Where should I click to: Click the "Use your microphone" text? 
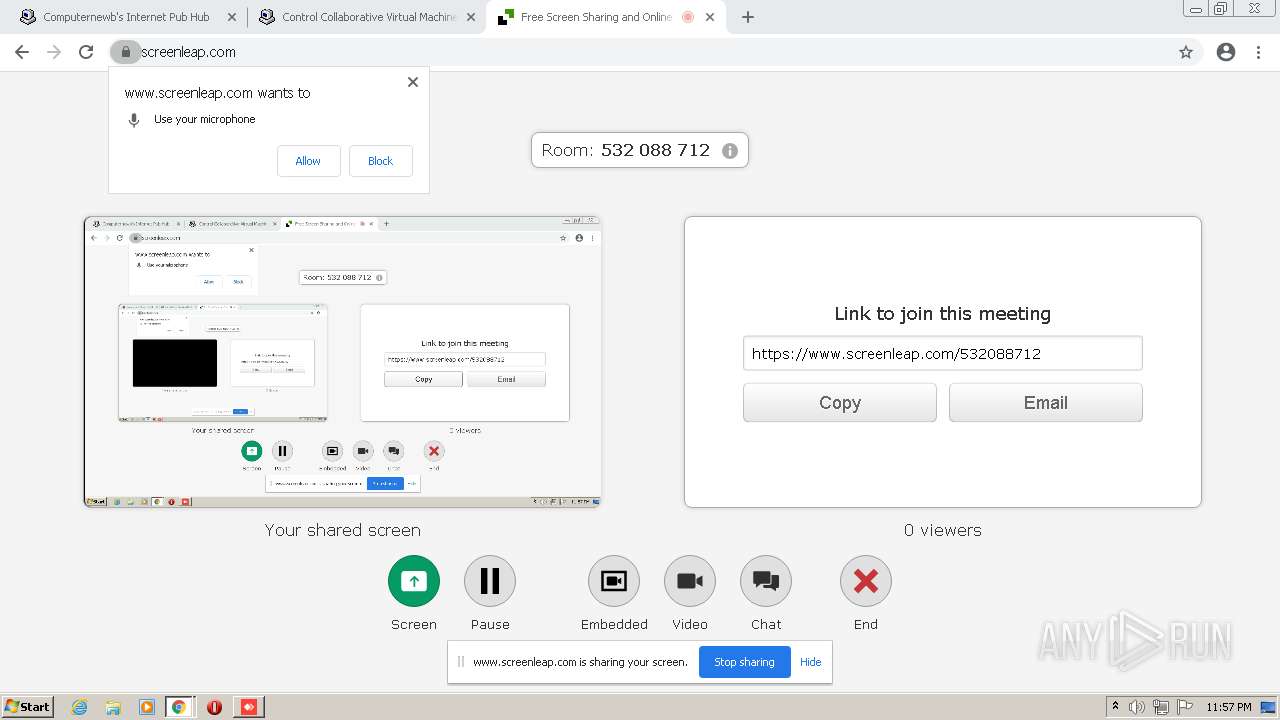point(205,119)
